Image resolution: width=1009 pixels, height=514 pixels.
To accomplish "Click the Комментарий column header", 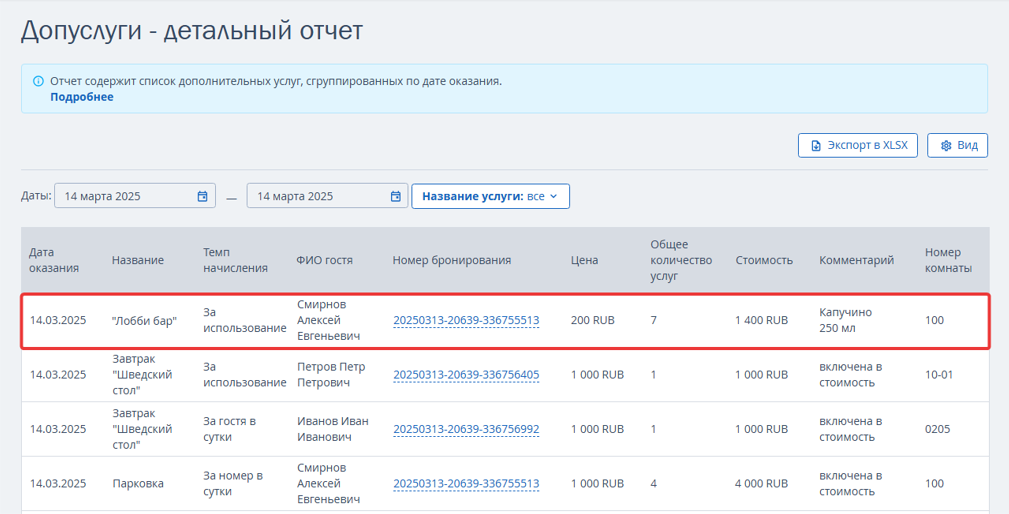I will click(x=856, y=260).
